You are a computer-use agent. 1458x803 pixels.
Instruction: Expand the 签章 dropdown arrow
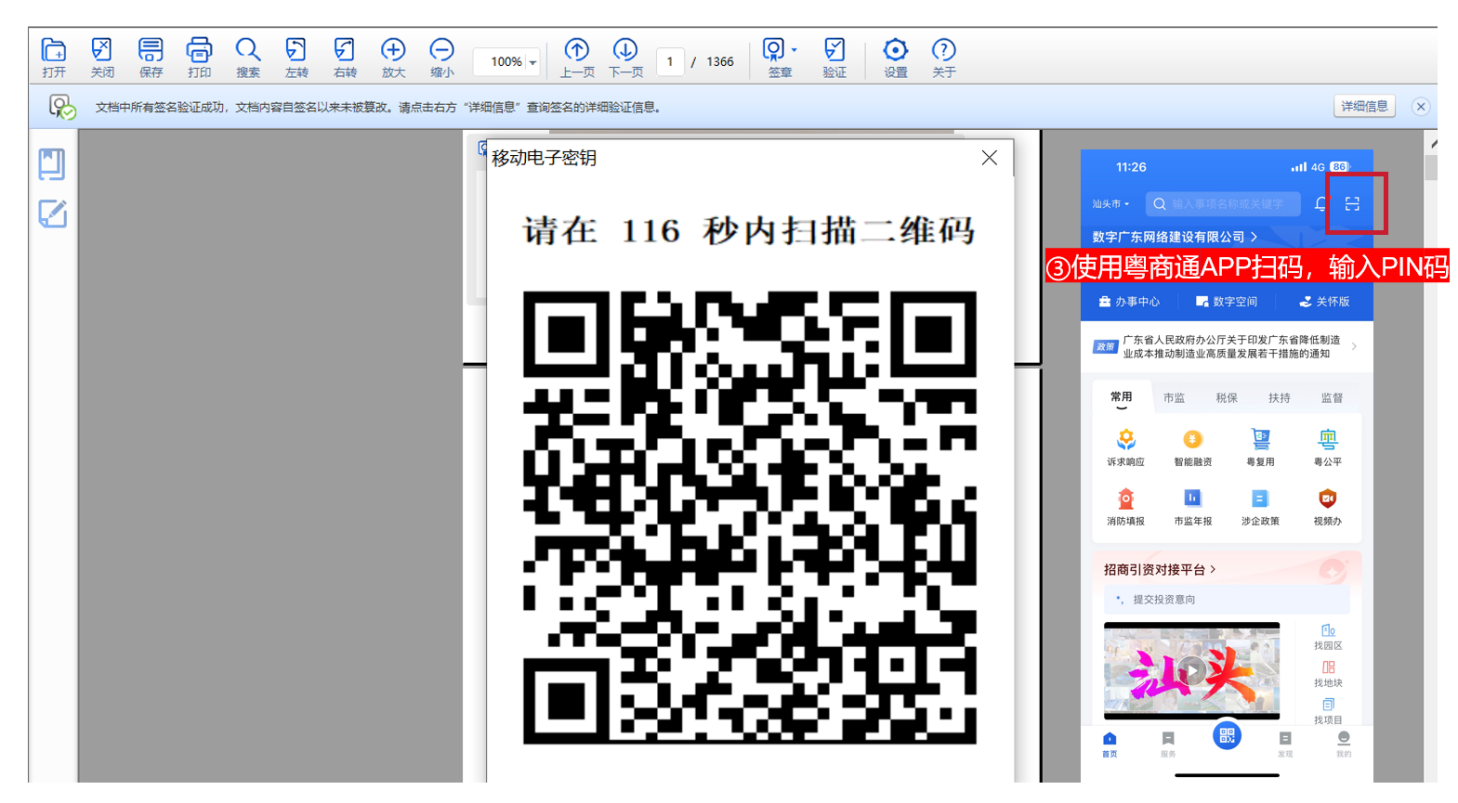point(794,49)
